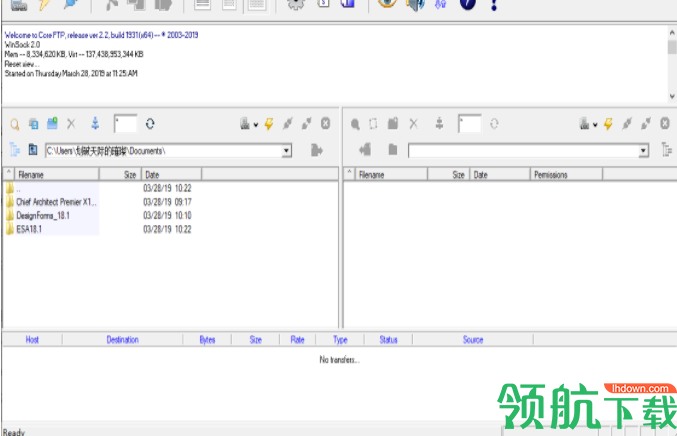The width and height of the screenshot is (677, 436).
Task: Click remote pane lightning quick connect icon
Action: (608, 124)
